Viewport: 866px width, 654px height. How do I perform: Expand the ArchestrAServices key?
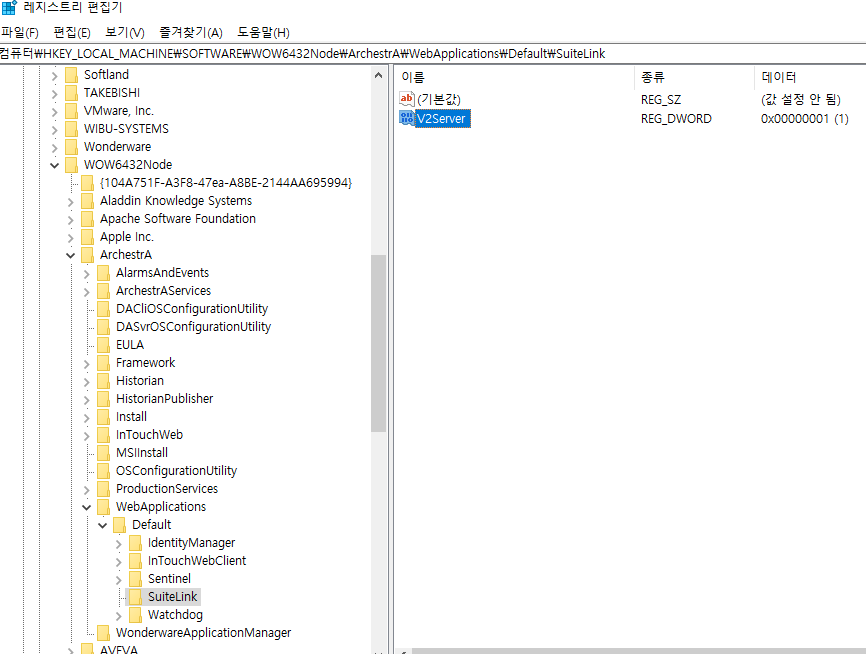(x=86, y=292)
